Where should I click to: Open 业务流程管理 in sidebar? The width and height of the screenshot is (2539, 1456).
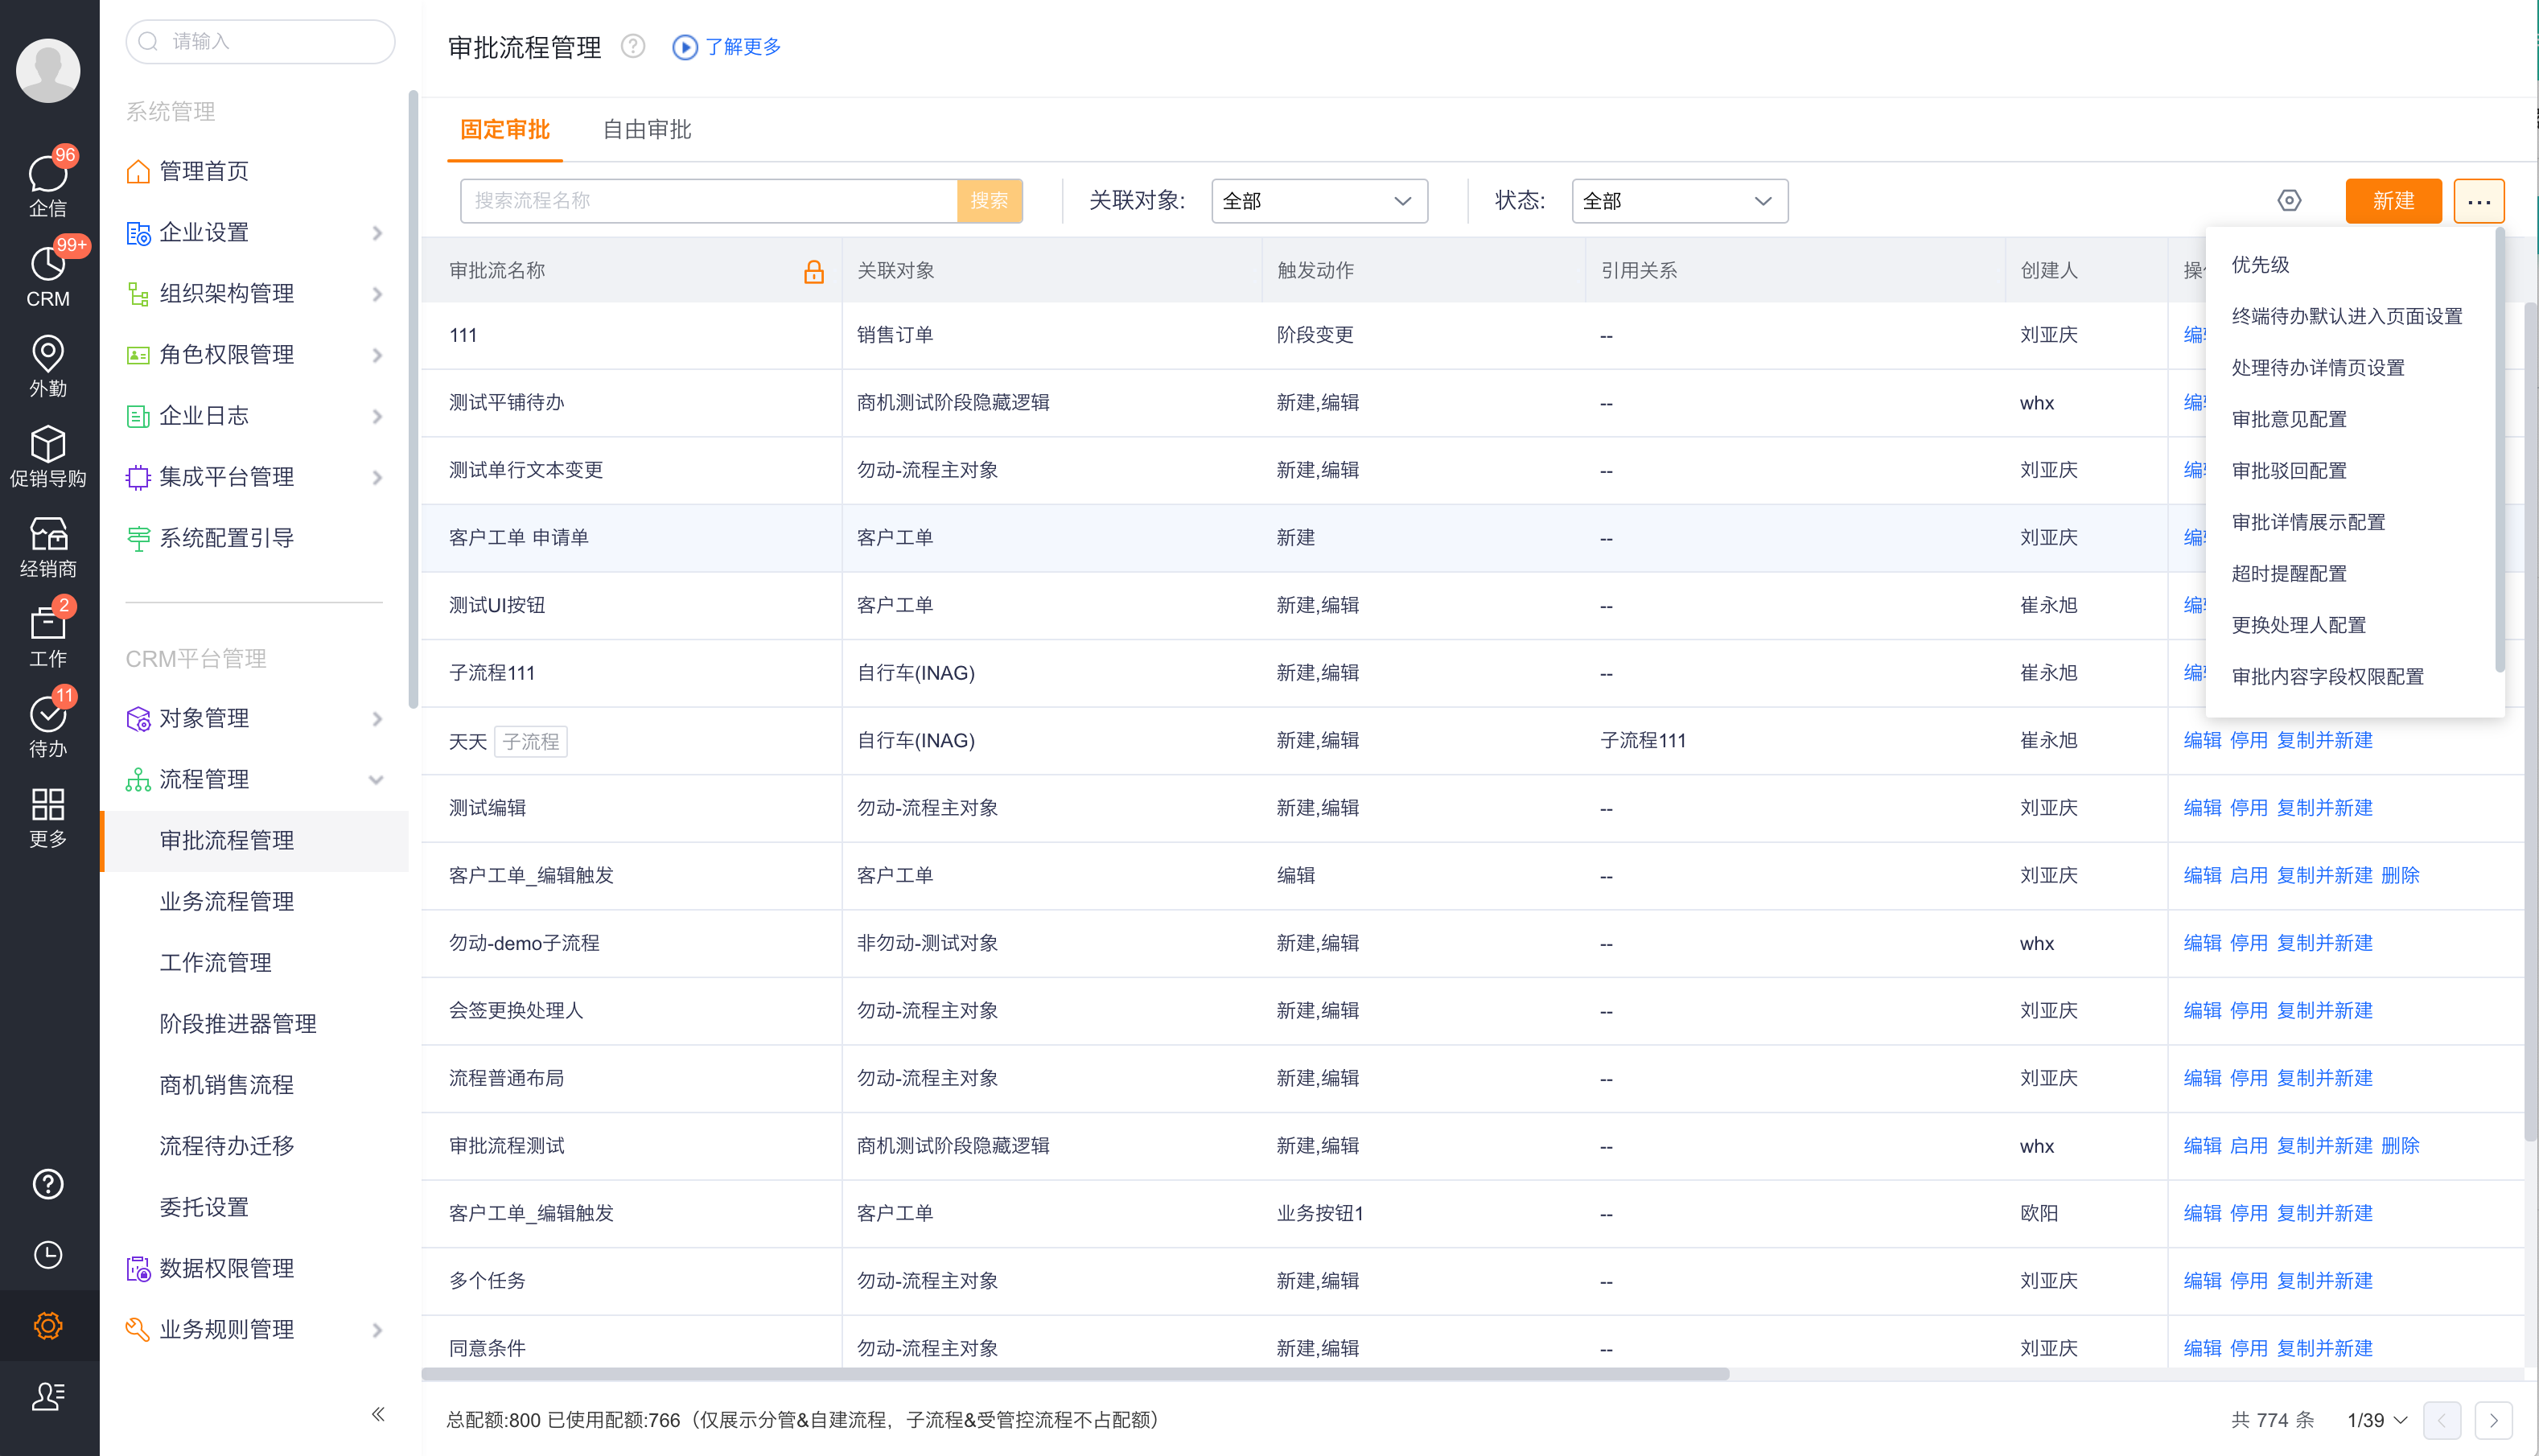pos(226,901)
